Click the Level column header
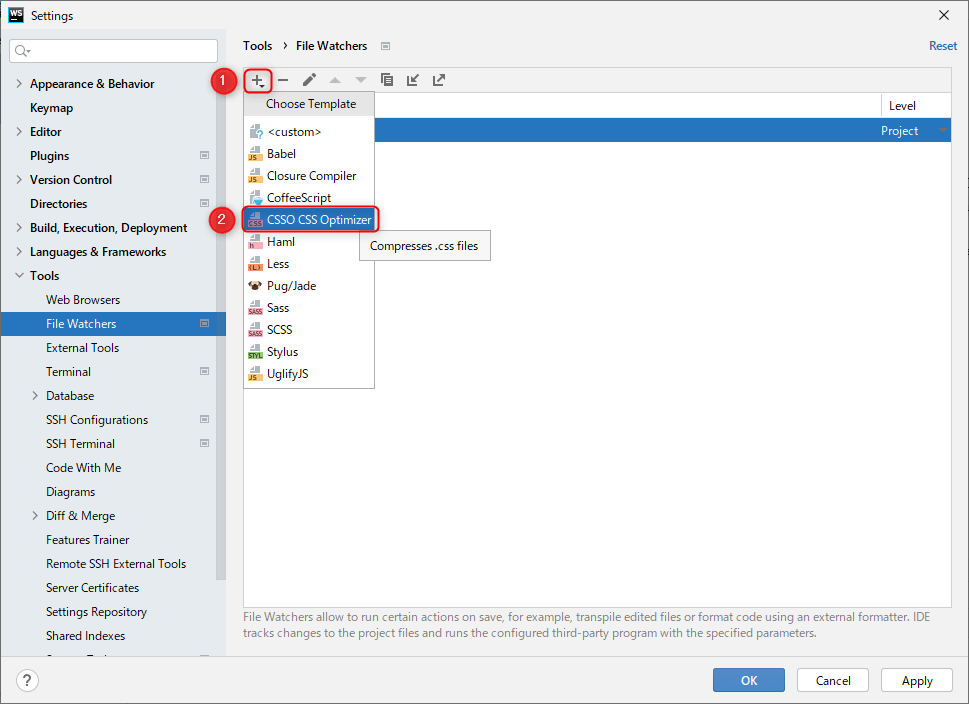 (x=916, y=106)
